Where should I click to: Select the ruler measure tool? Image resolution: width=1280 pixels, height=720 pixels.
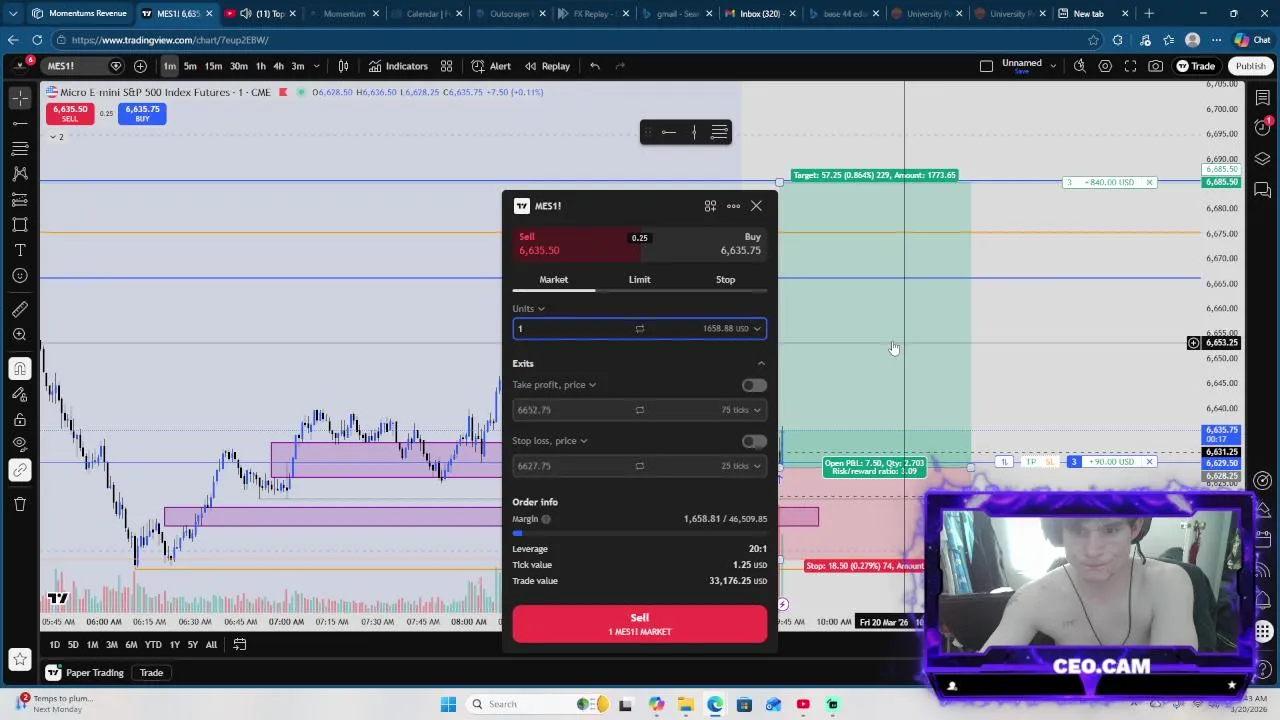pos(20,309)
